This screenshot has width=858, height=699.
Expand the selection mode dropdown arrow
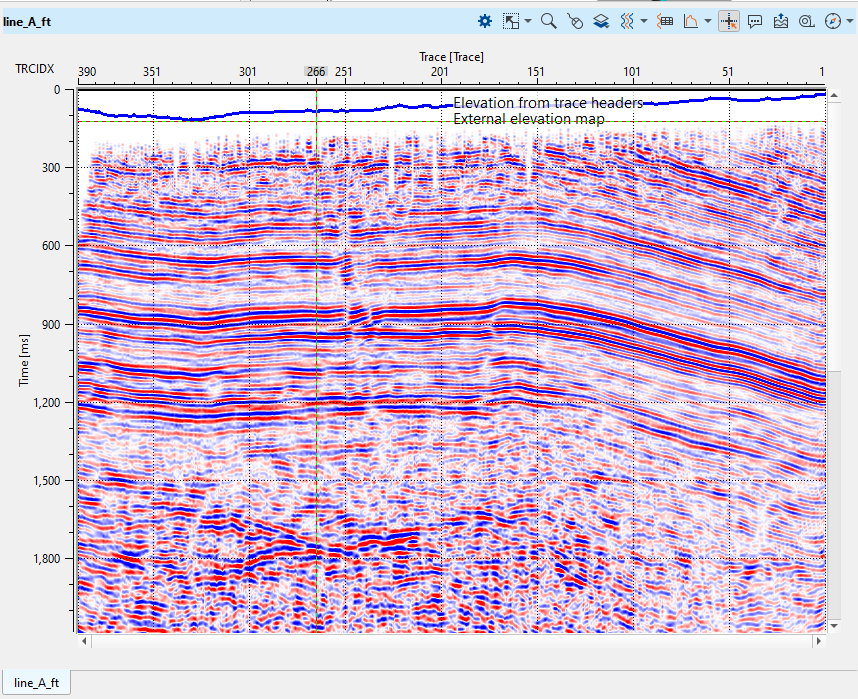click(x=528, y=21)
